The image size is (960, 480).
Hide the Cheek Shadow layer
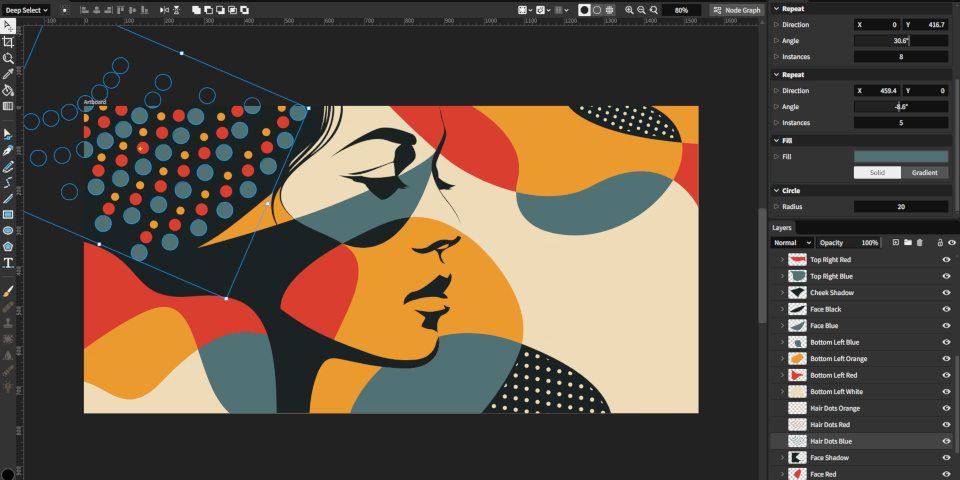(946, 293)
